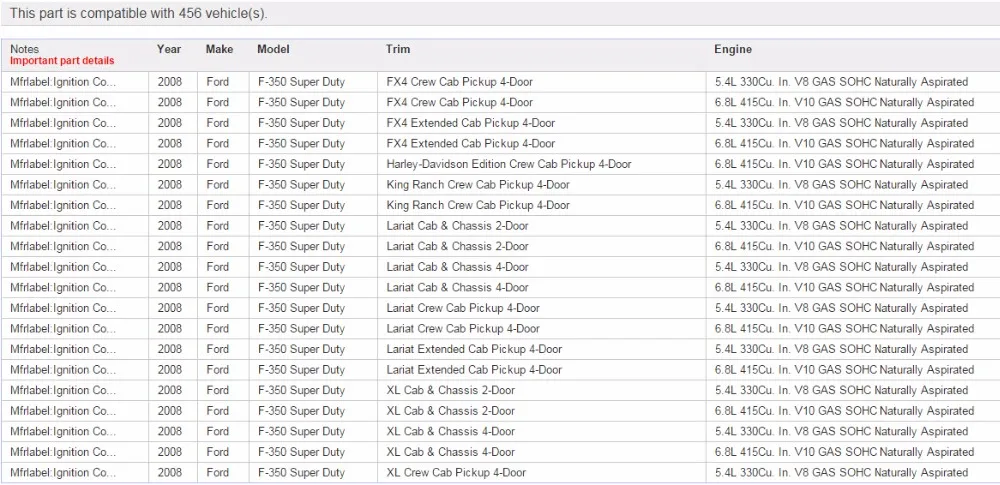The image size is (1000, 485).
Task: Click Notes cell in XL Crew Cab Pickup row
Action: (x=75, y=472)
